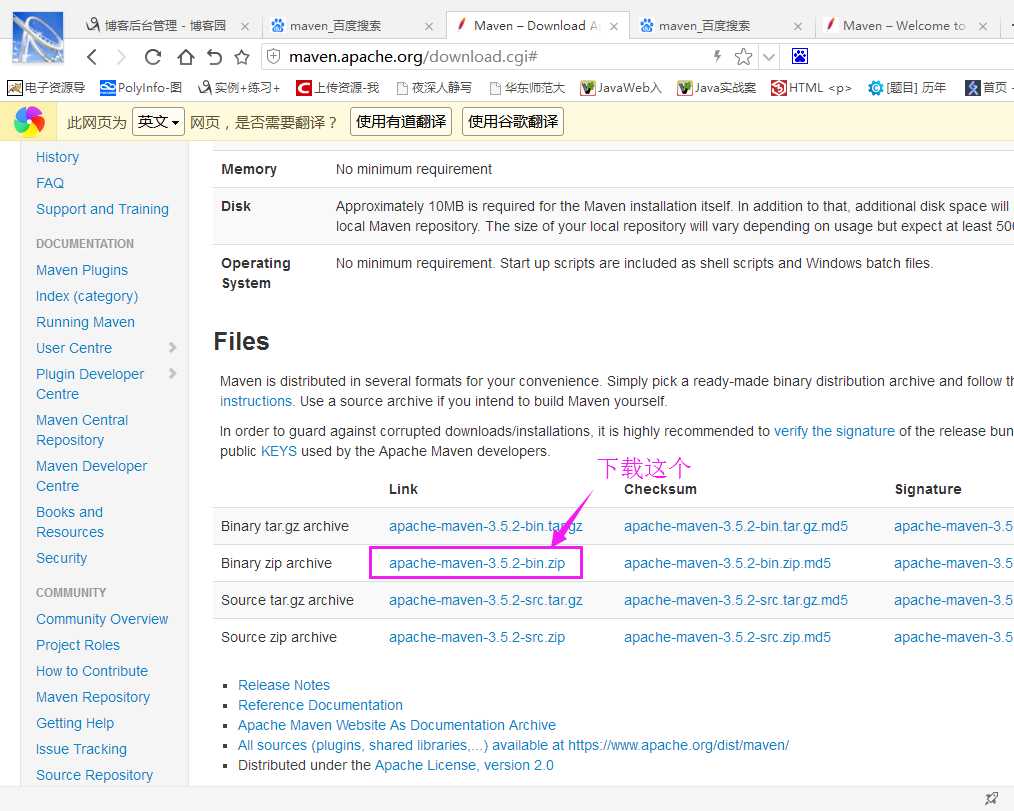Open [题目] 历年 bookmark

point(907,88)
